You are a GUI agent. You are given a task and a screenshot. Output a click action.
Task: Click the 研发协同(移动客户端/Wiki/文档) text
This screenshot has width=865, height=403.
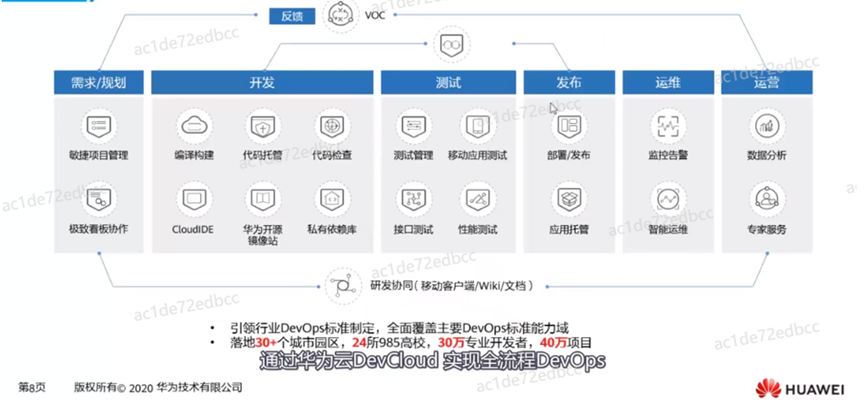pos(452,286)
